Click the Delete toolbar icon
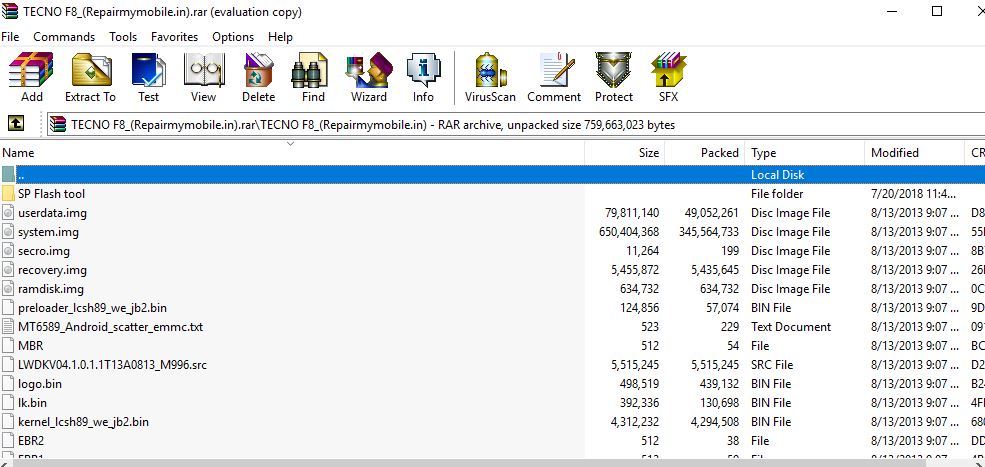Viewport: 985px width, 467px height. point(258,78)
